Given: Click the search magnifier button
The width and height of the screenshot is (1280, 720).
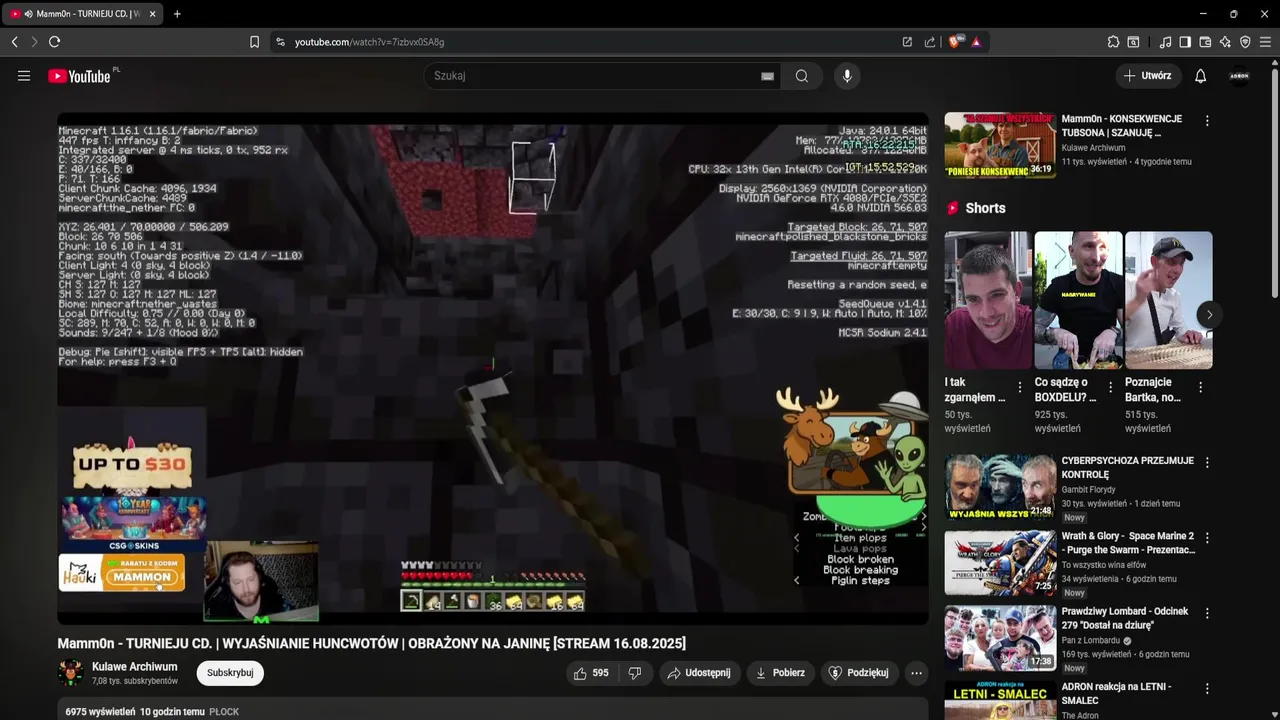Looking at the screenshot, I should [x=802, y=76].
